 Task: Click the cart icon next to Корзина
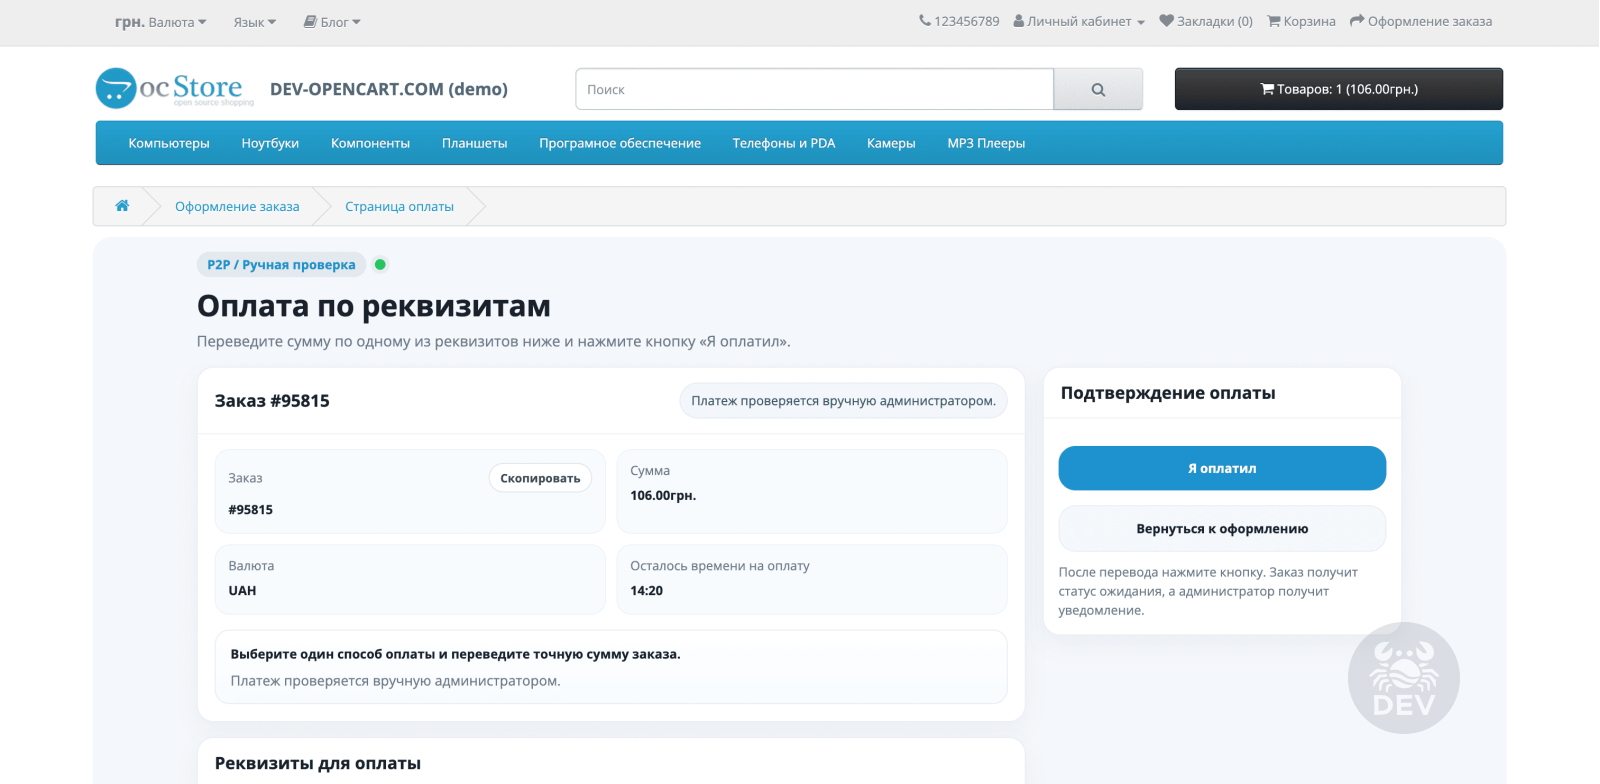click(1274, 21)
